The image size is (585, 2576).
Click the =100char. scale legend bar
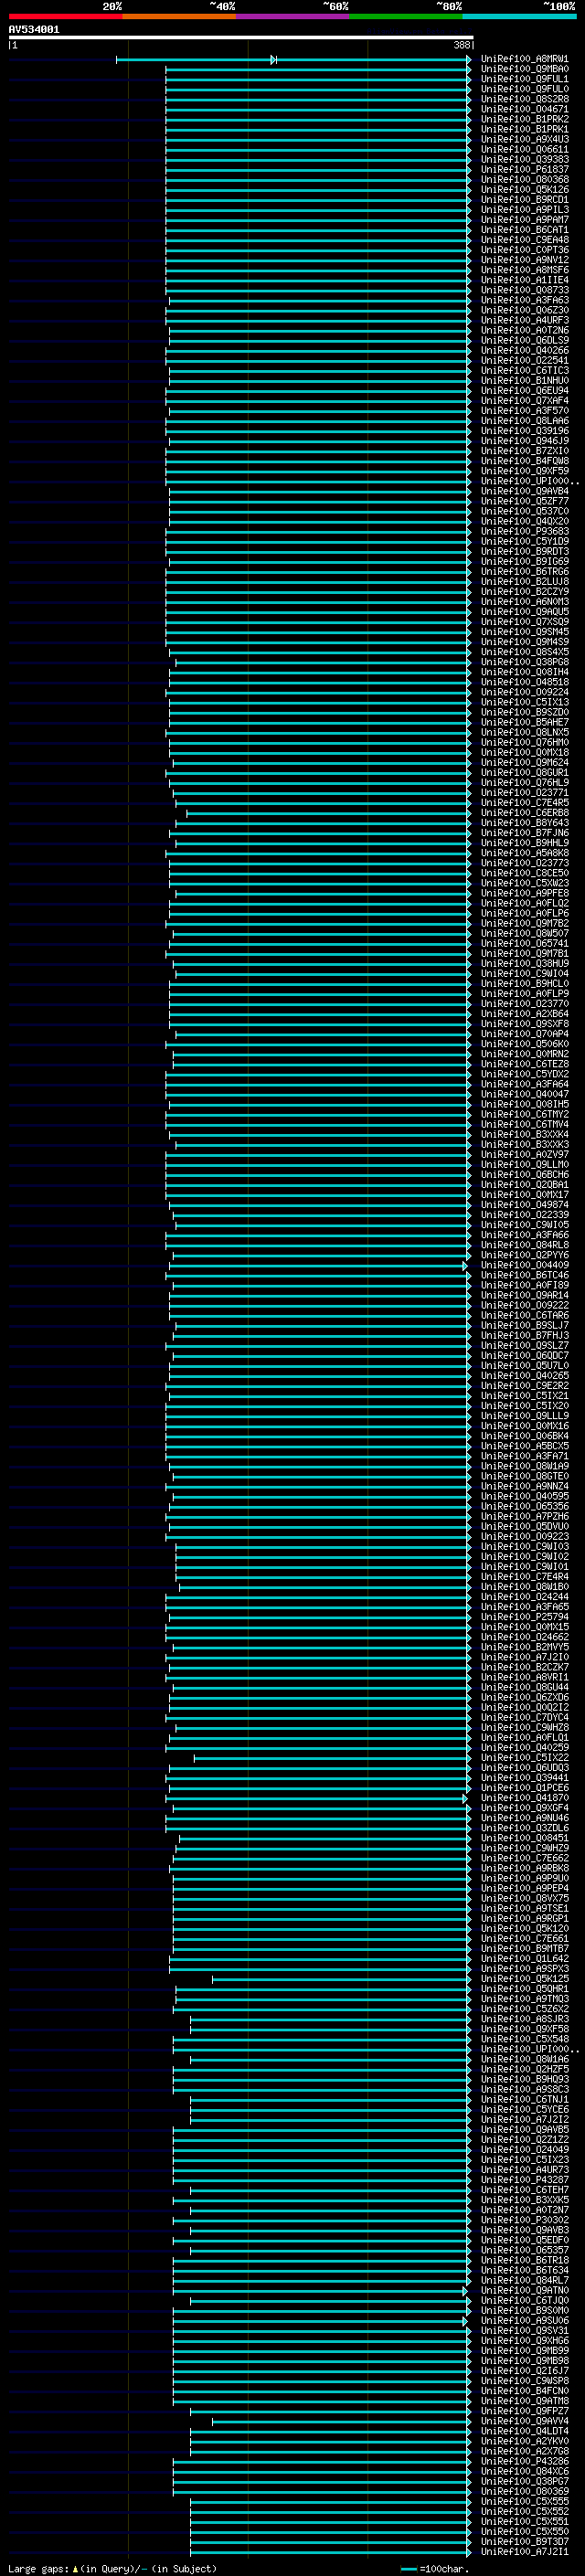coord(408,2569)
